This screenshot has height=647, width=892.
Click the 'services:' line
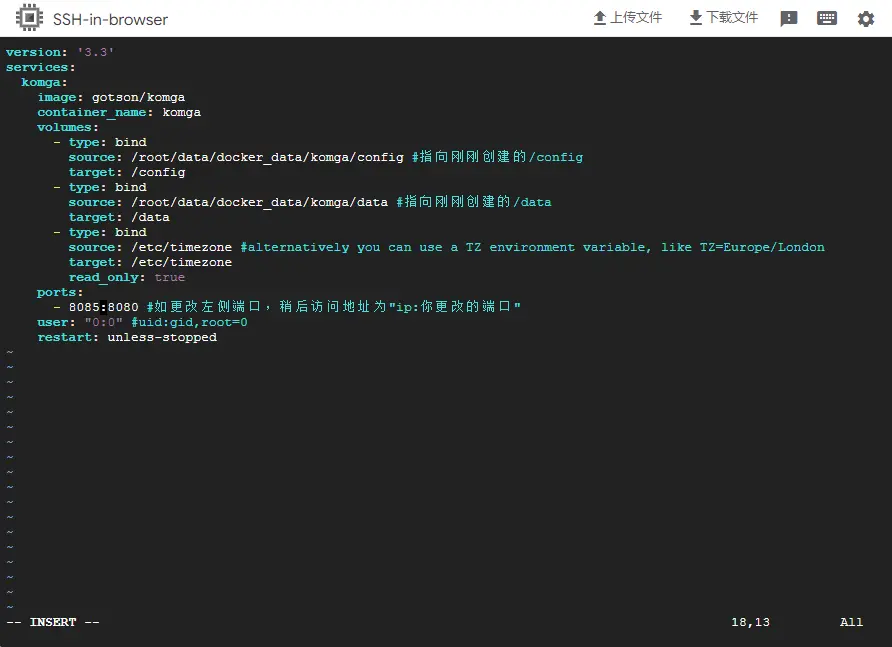(40, 67)
